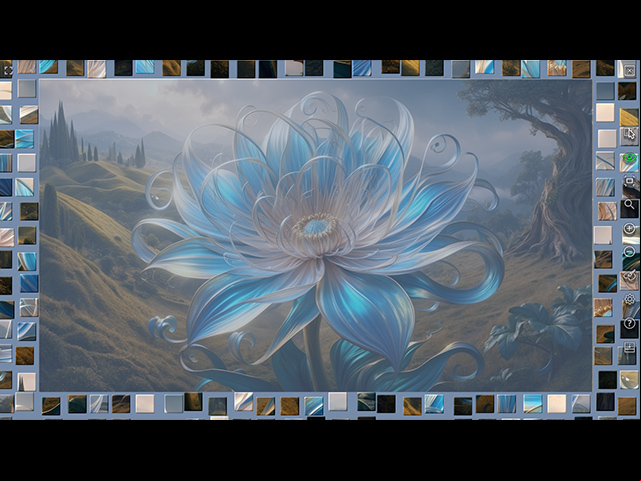
Task: Pick the black puzzle piece under the help icon
Action: tap(630, 329)
